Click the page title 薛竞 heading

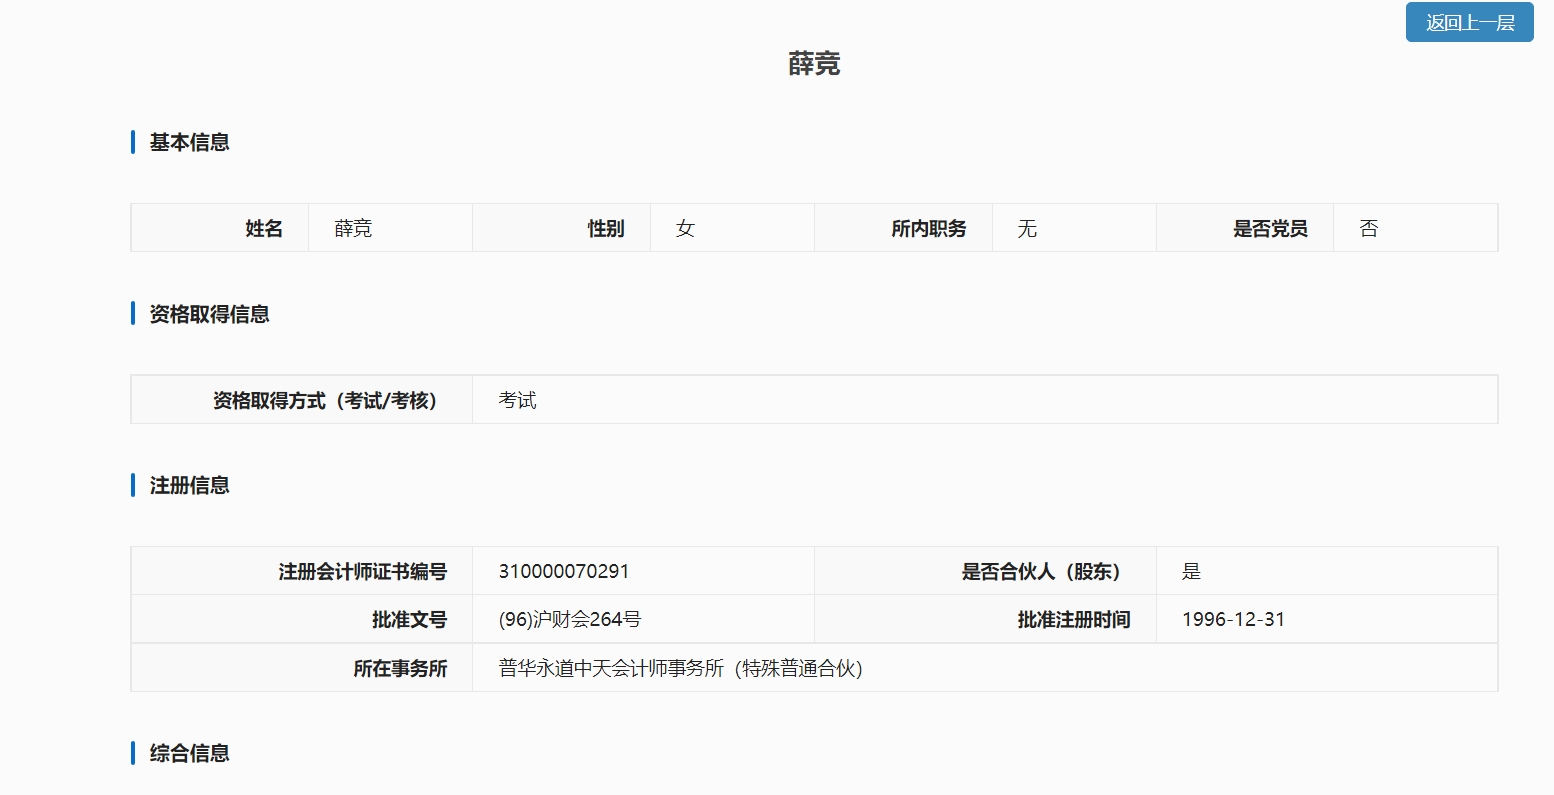click(x=814, y=64)
